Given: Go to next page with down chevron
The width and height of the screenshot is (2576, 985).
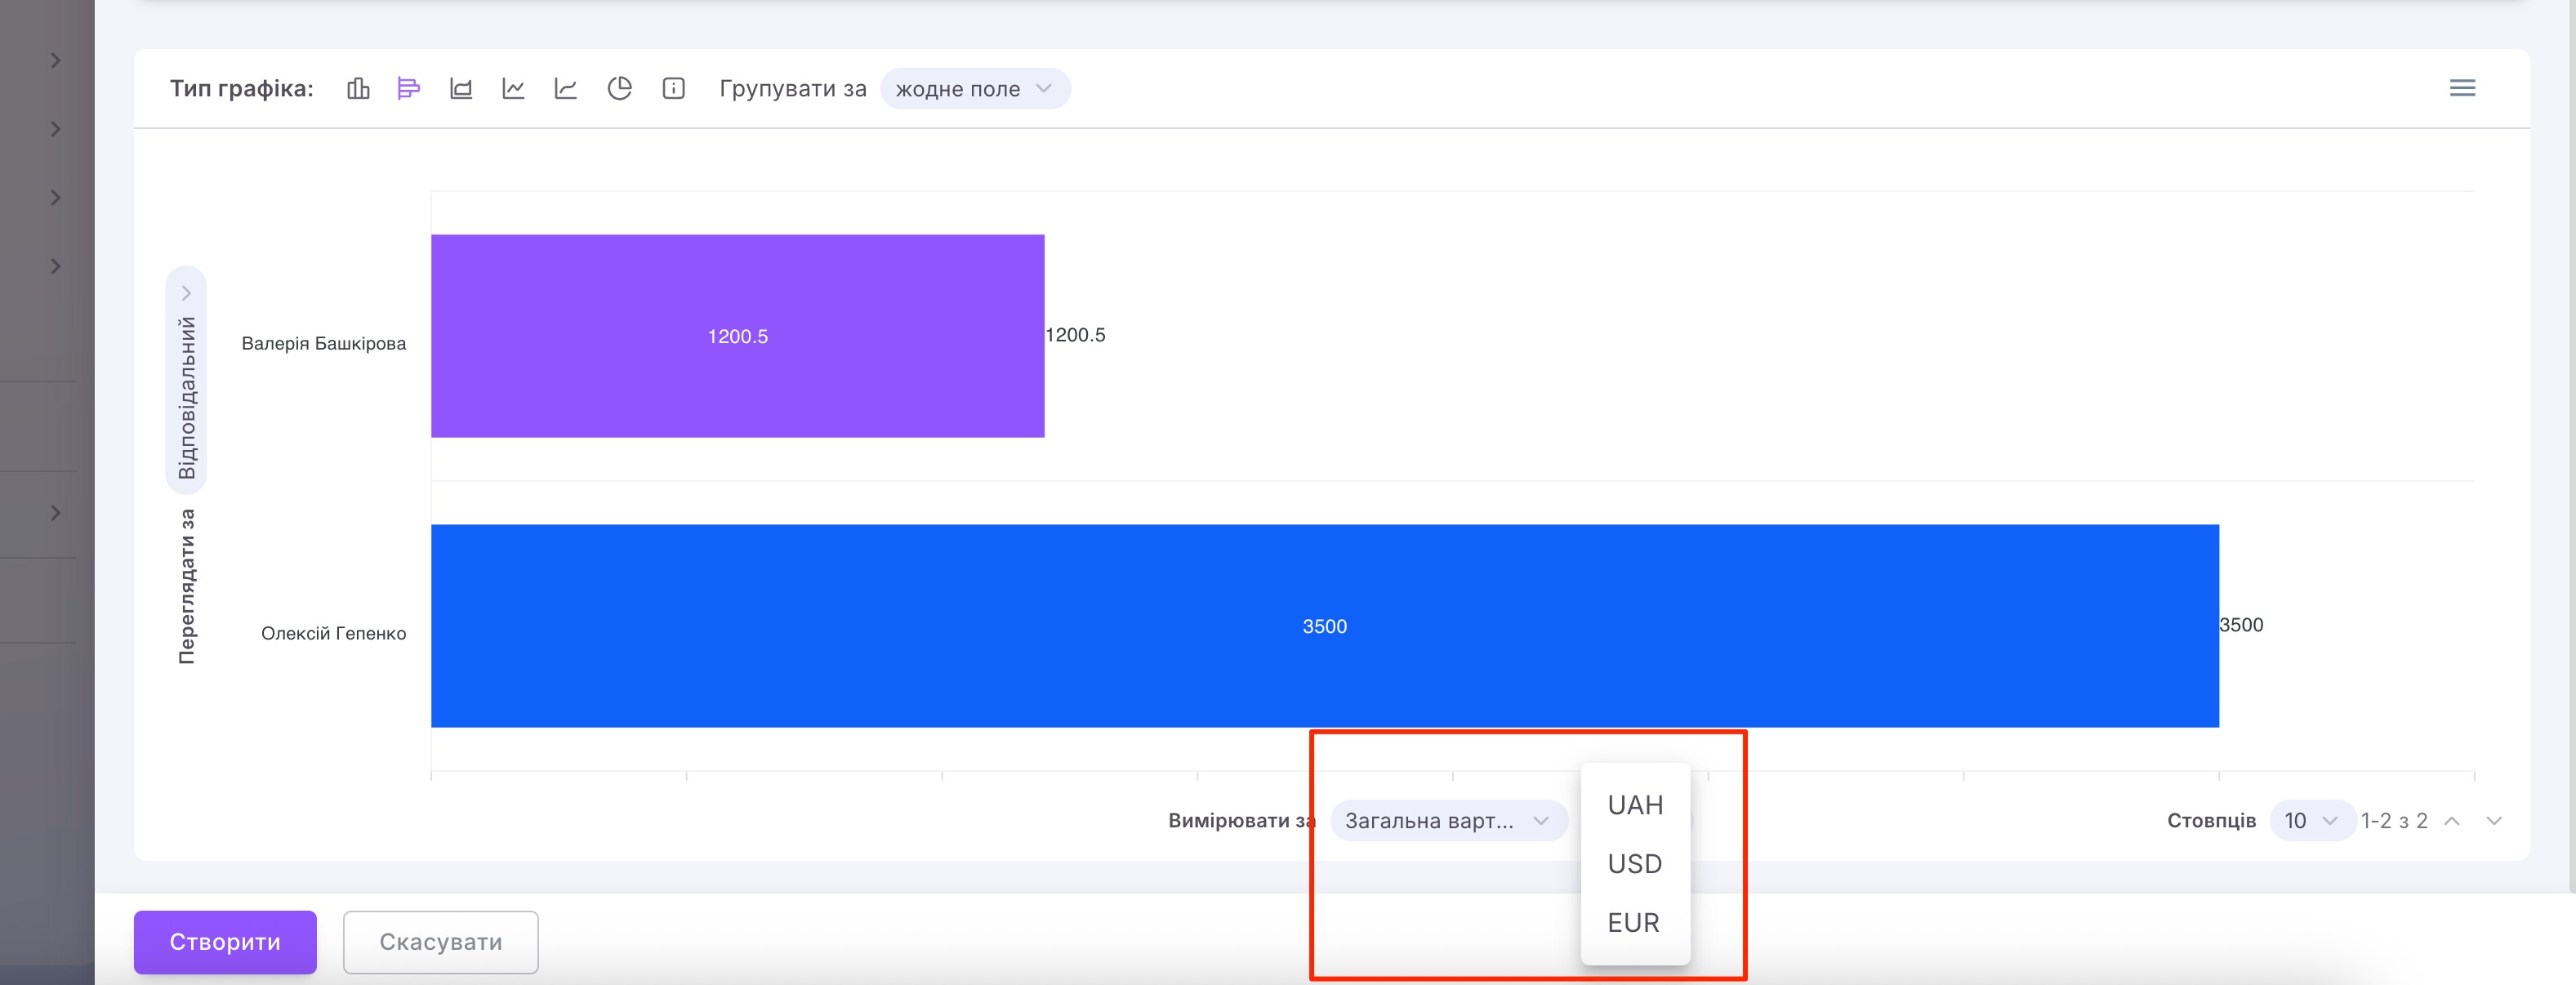Looking at the screenshot, I should (x=2494, y=821).
